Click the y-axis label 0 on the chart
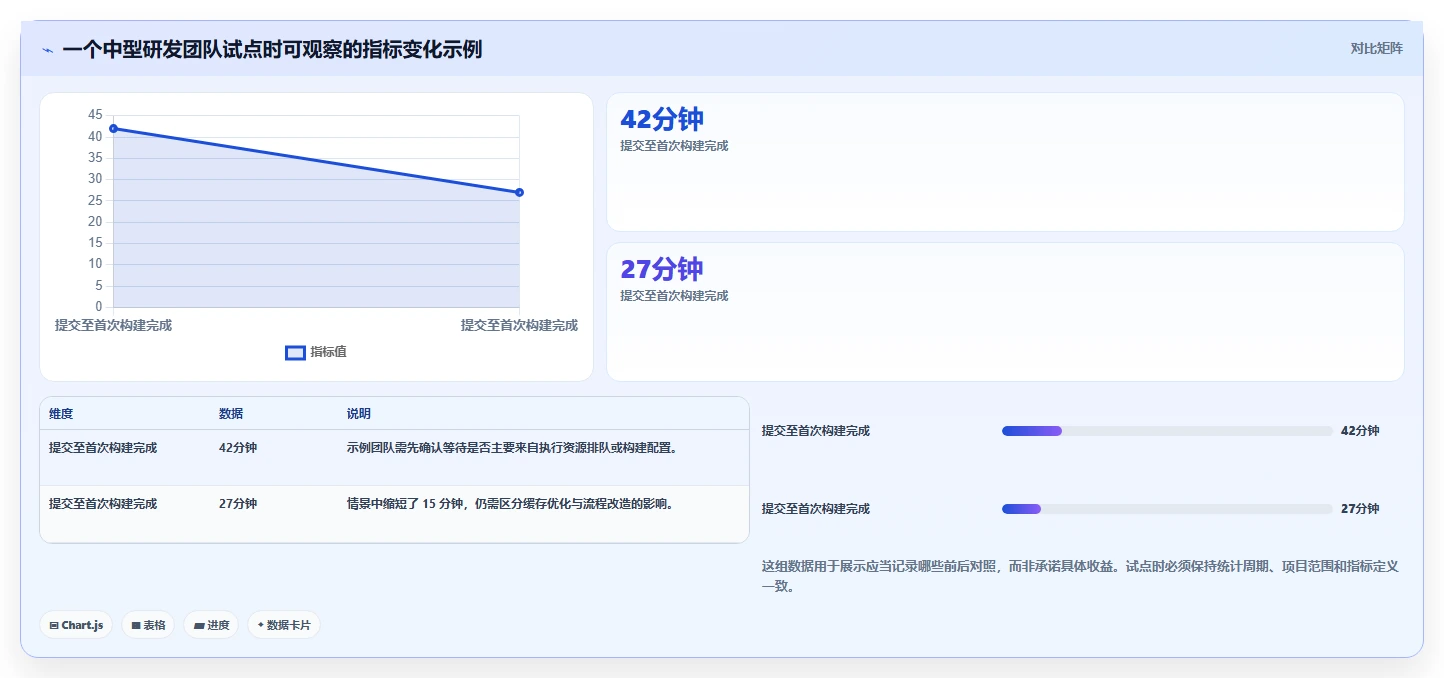The width and height of the screenshot is (1444, 678). coord(99,306)
